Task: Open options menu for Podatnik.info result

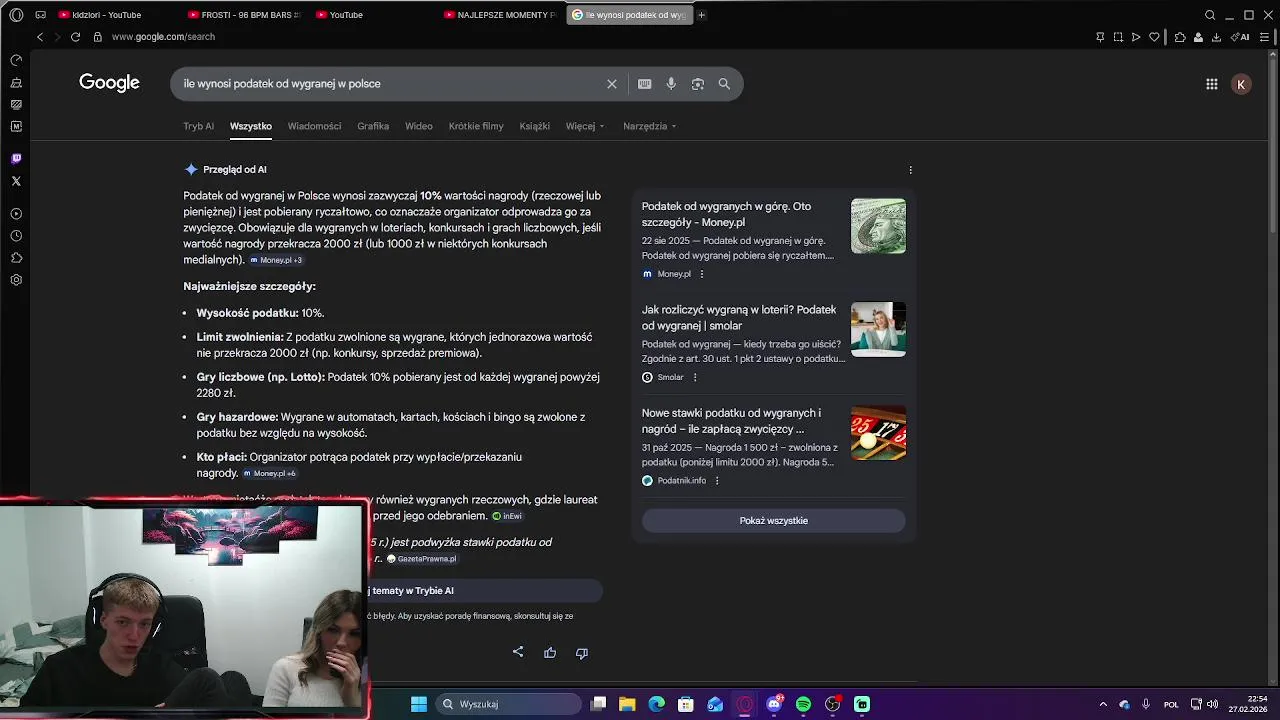Action: (717, 481)
